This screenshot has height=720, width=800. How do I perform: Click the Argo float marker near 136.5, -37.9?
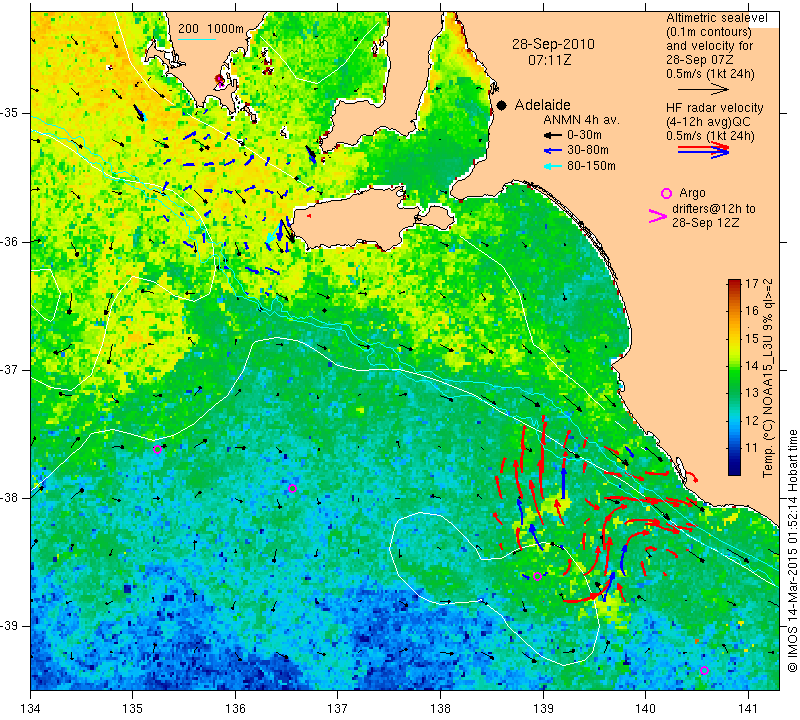coord(292,489)
